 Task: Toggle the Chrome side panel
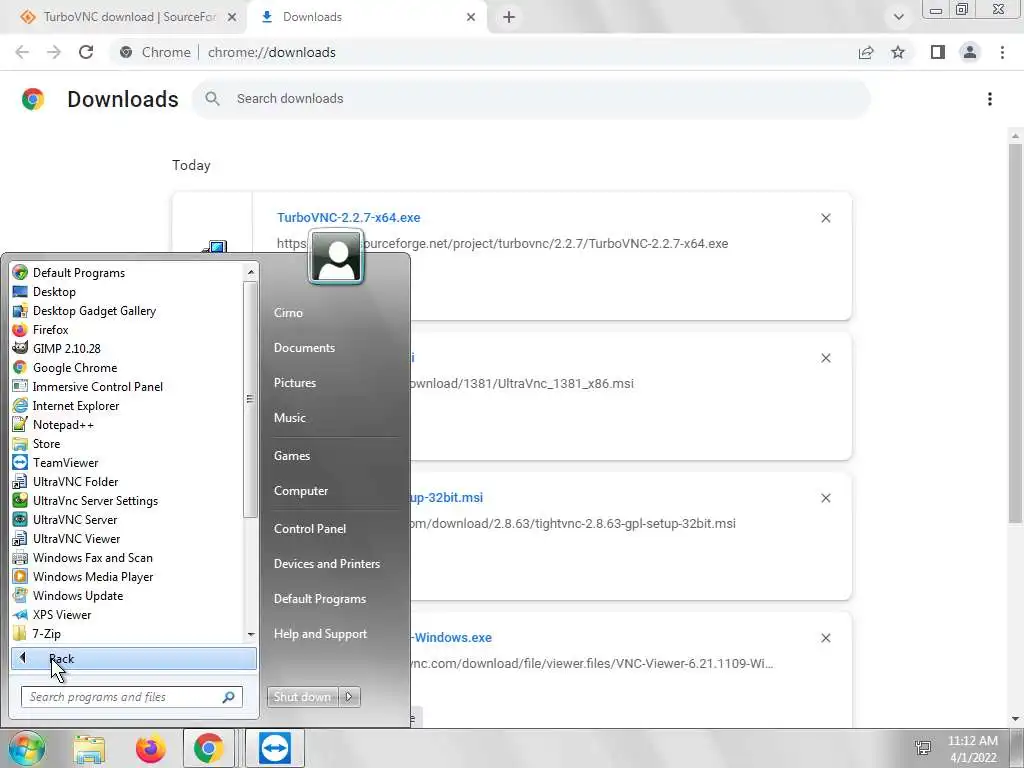pyautogui.click(x=938, y=52)
